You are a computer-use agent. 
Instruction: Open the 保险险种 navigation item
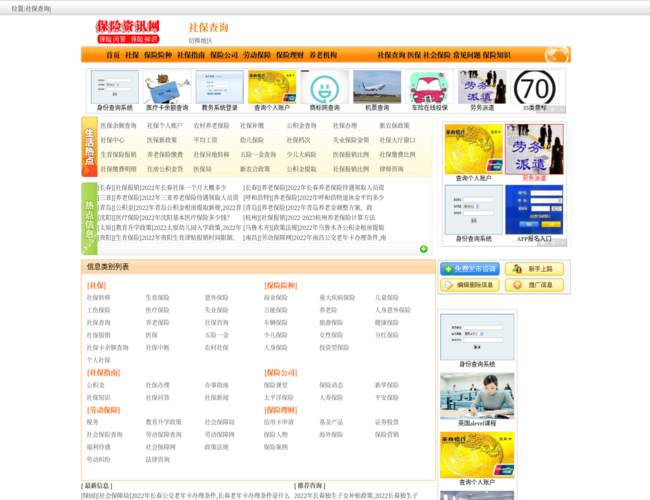tap(158, 55)
